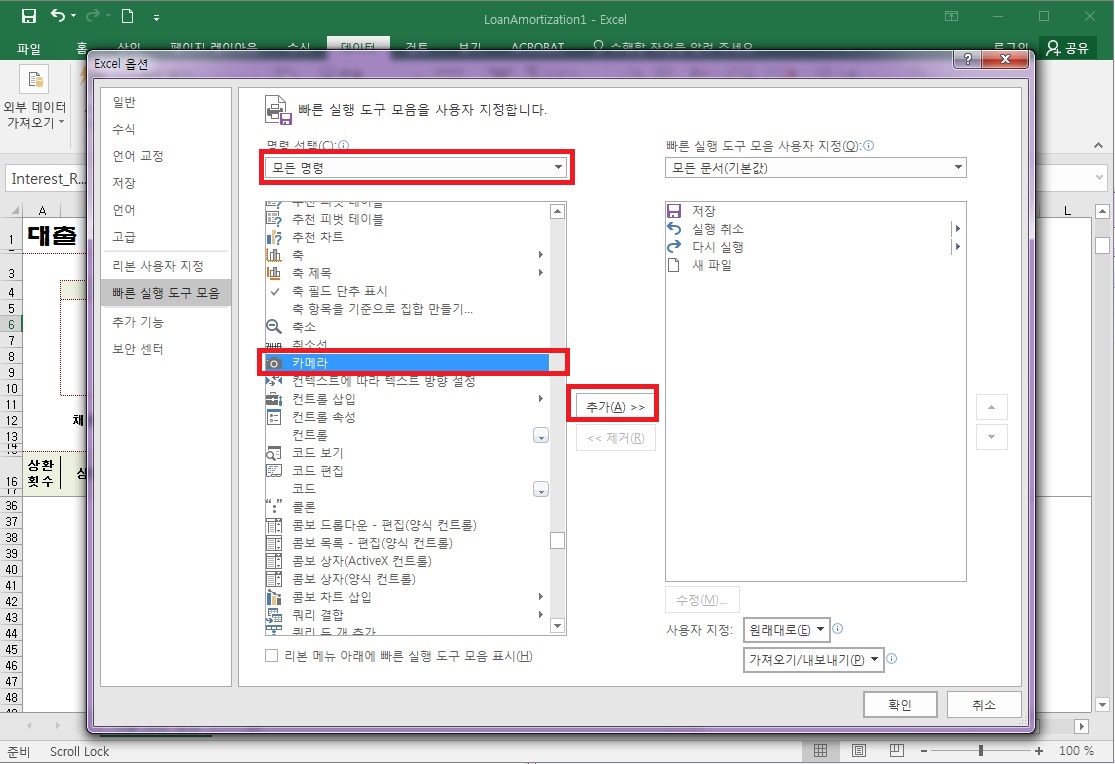Select 축 항목을 기준으로 집합 만들기 command
The width and height of the screenshot is (1115, 764).
tap(407, 309)
